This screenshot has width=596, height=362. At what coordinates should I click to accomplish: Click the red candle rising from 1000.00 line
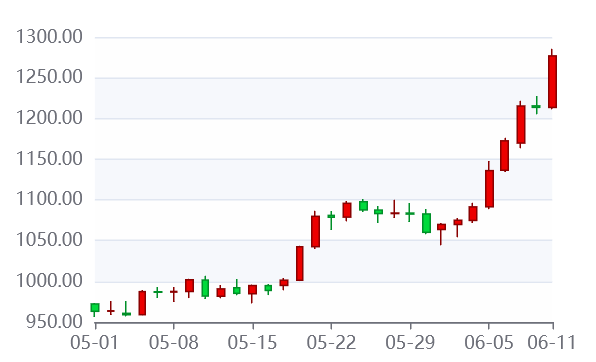point(300,263)
